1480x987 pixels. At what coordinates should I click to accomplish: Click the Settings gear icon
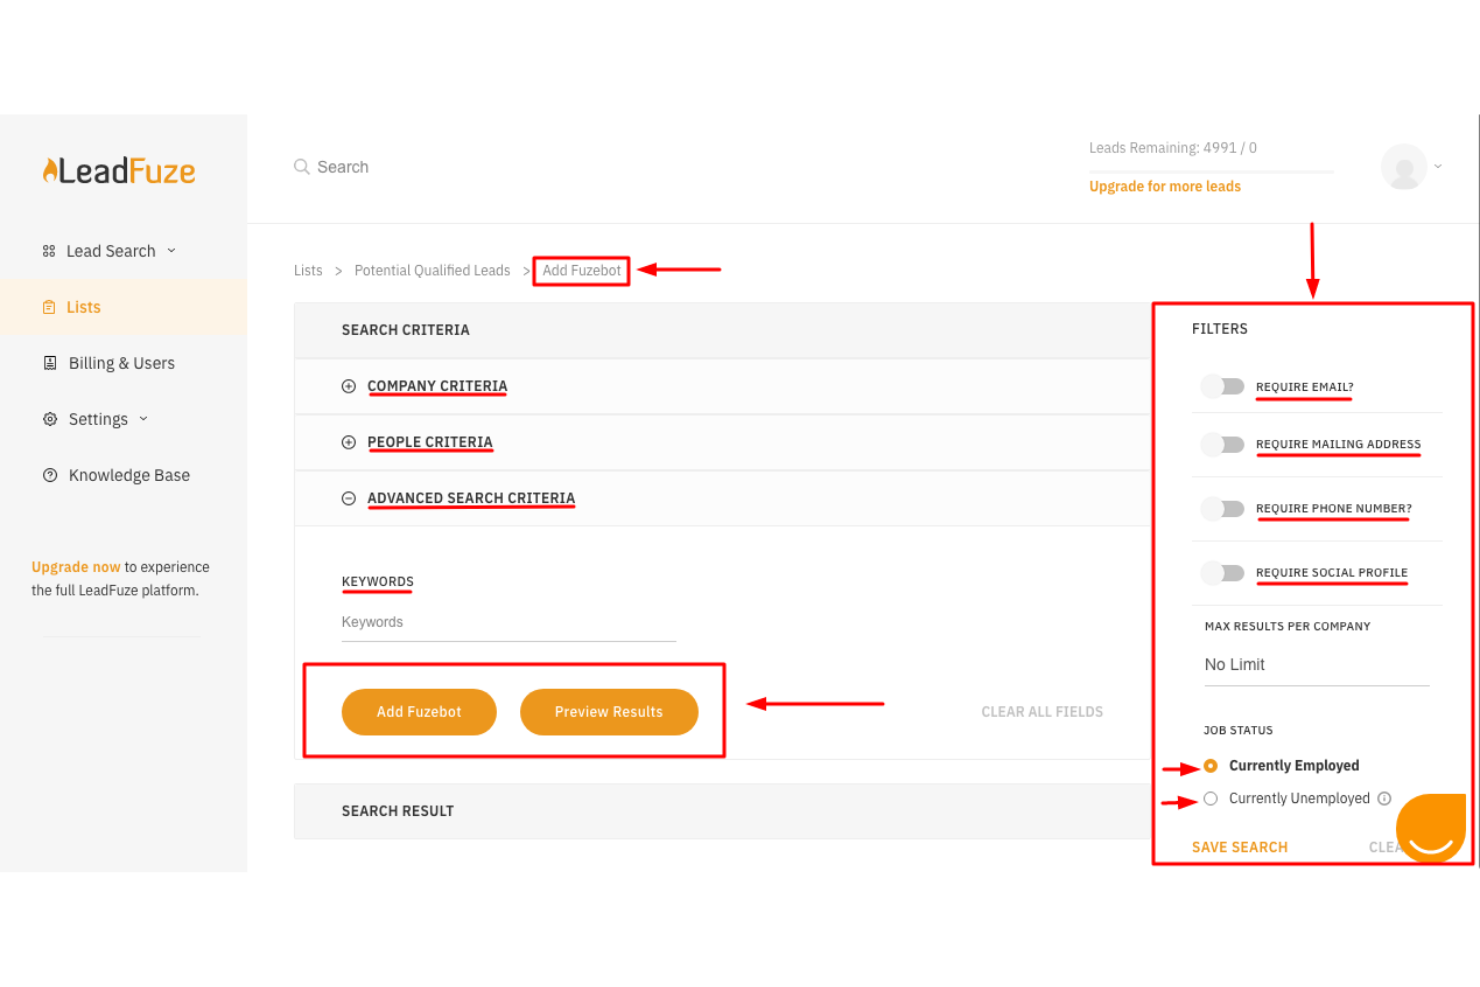50,419
